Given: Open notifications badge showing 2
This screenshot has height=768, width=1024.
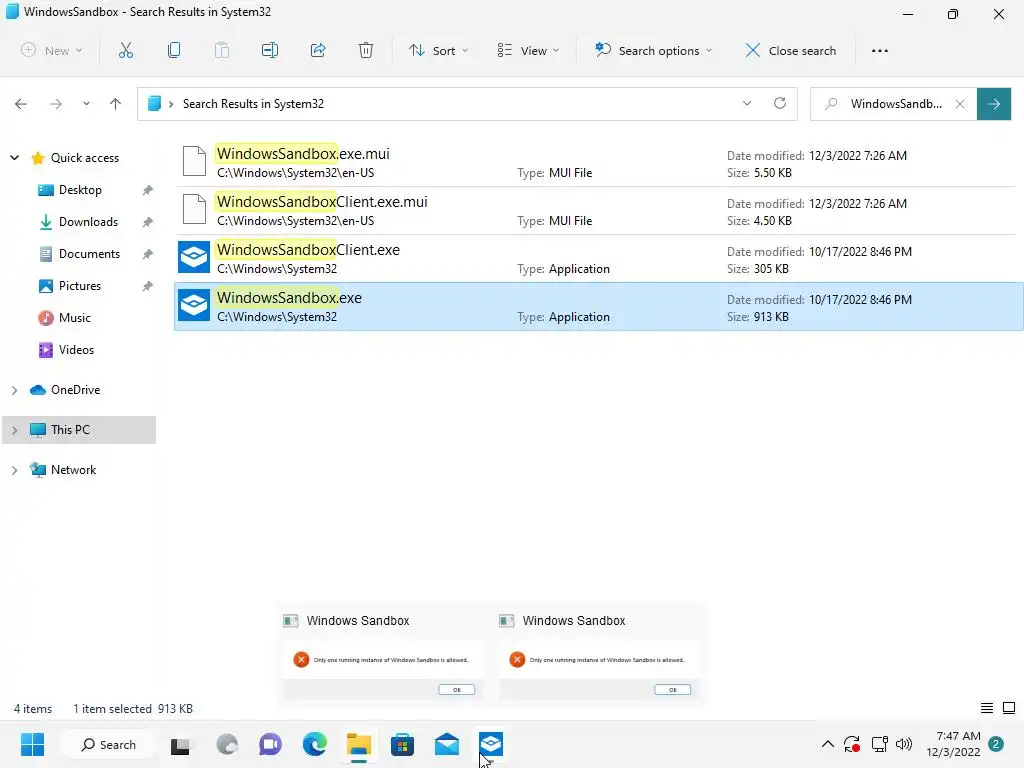Looking at the screenshot, I should pos(996,744).
